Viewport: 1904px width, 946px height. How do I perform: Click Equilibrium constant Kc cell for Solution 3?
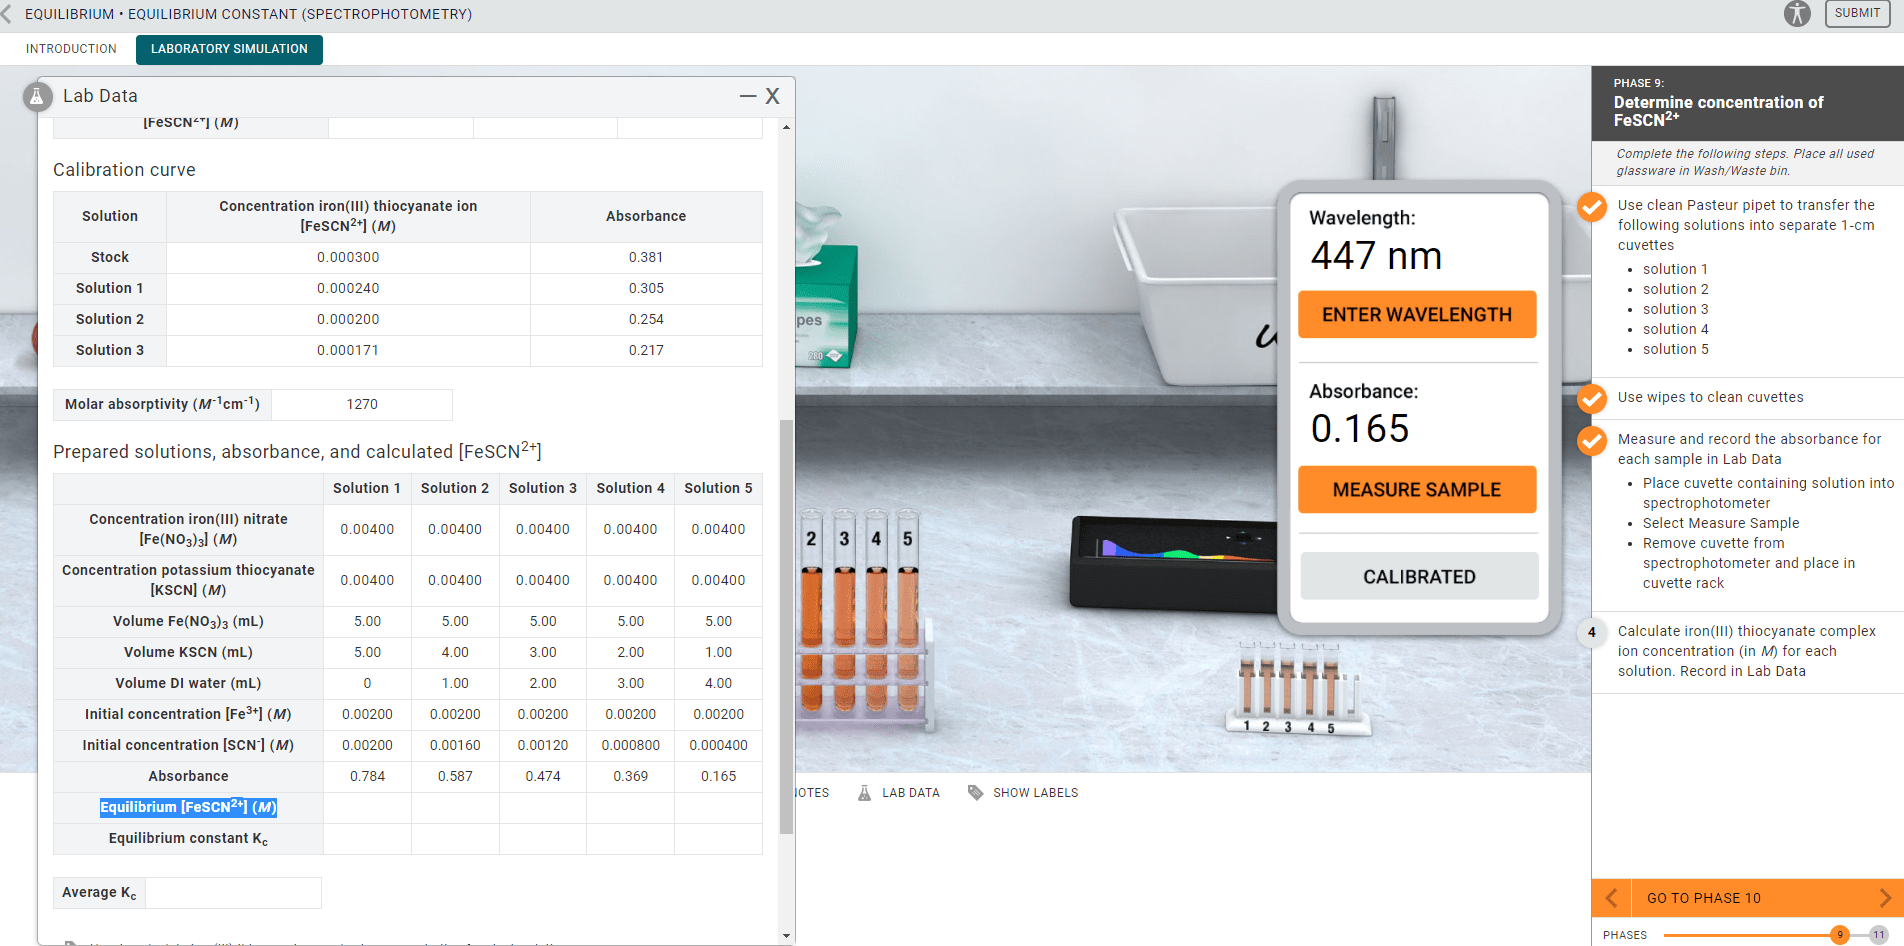[543, 839]
